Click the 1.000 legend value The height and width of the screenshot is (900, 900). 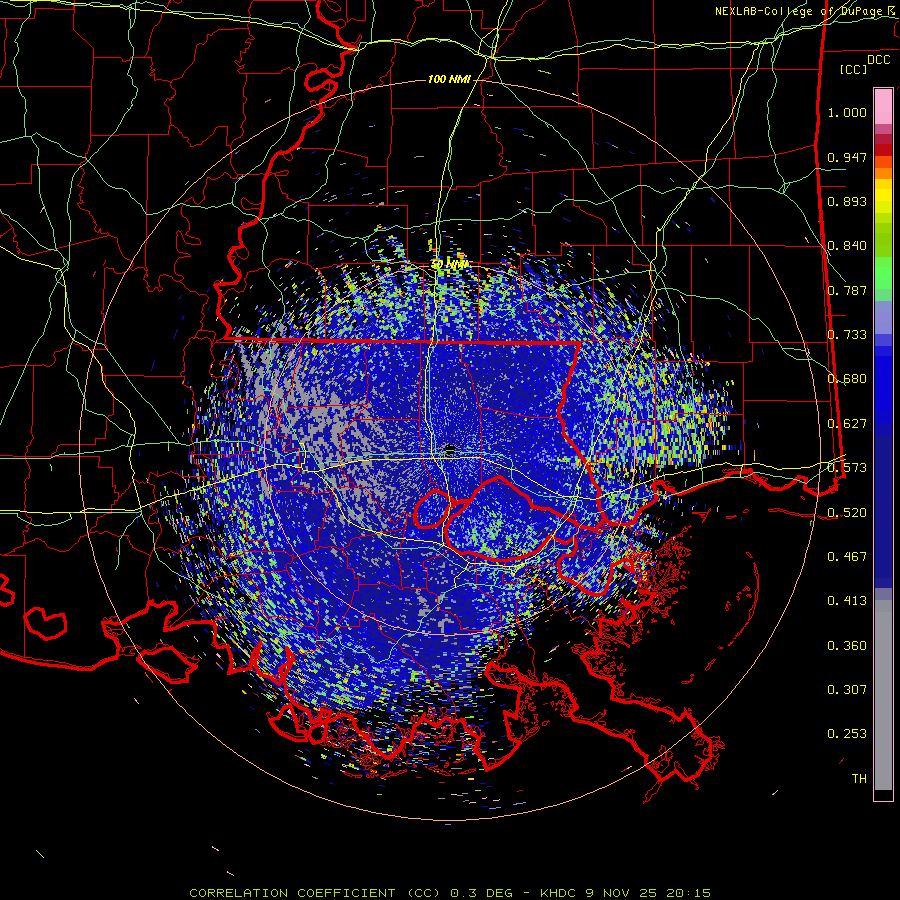click(847, 112)
